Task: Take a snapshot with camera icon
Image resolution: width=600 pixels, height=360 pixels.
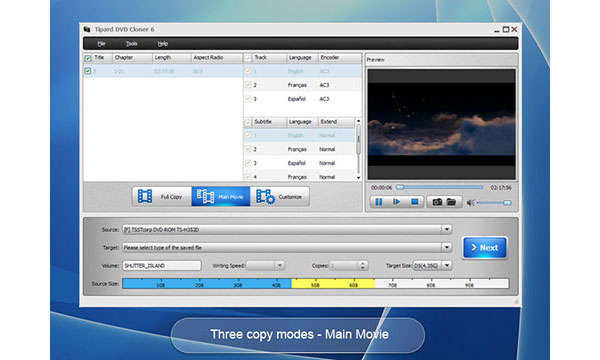Action: (x=437, y=202)
